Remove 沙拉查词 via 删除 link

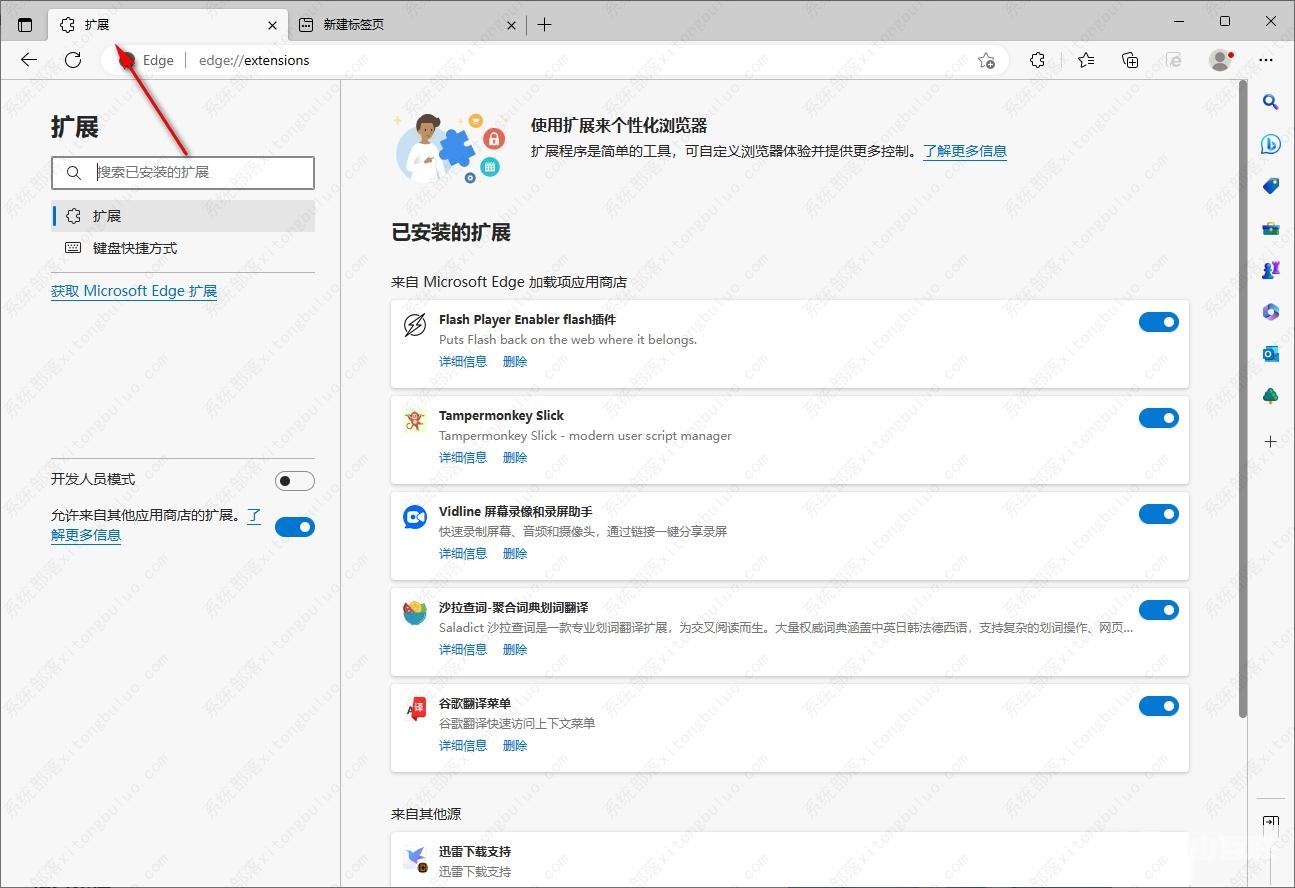[x=515, y=650]
